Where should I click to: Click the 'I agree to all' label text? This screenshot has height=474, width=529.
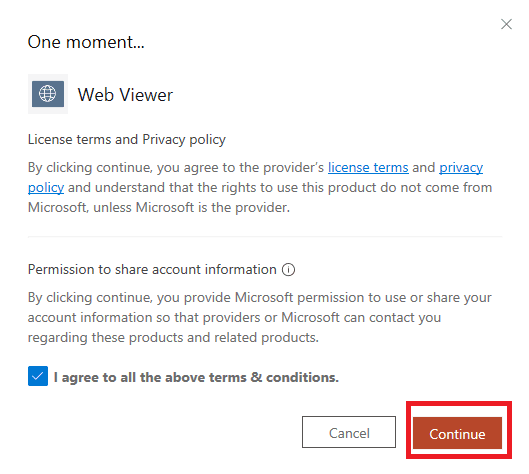point(196,377)
